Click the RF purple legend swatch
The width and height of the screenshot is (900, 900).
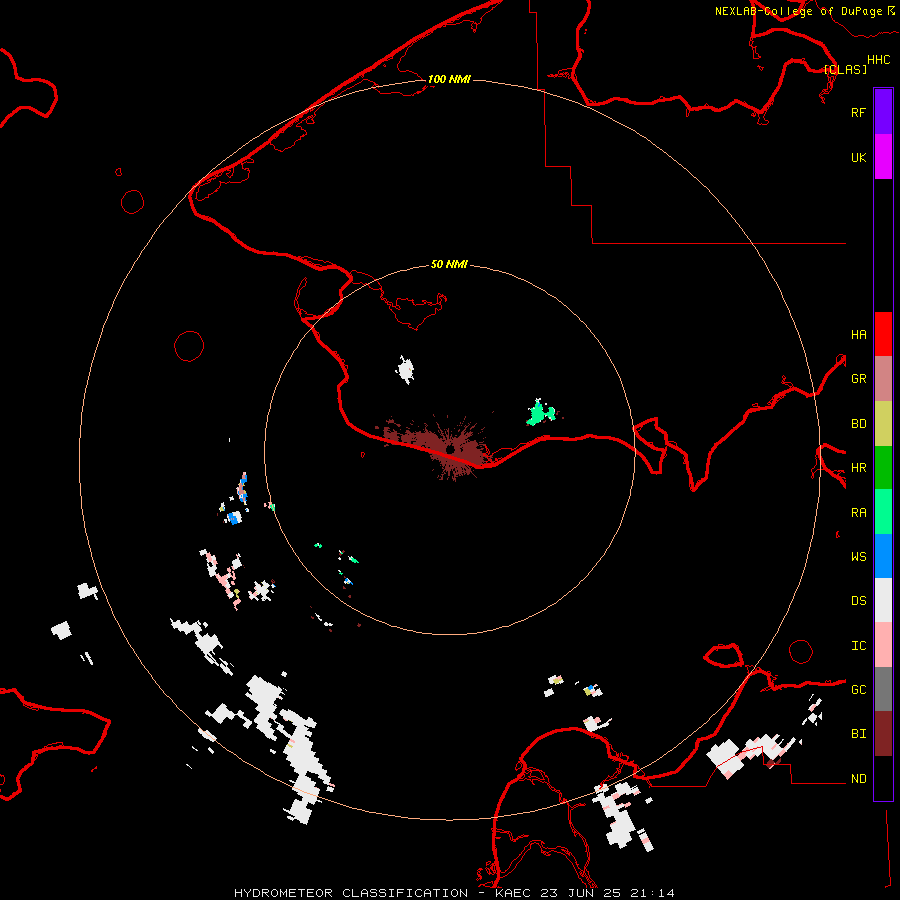883,112
